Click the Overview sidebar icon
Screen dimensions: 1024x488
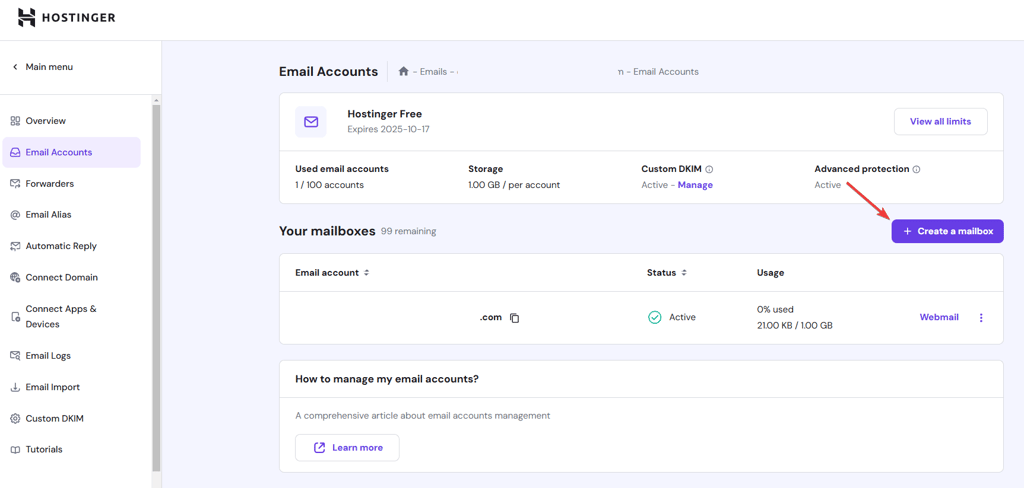pyautogui.click(x=15, y=121)
